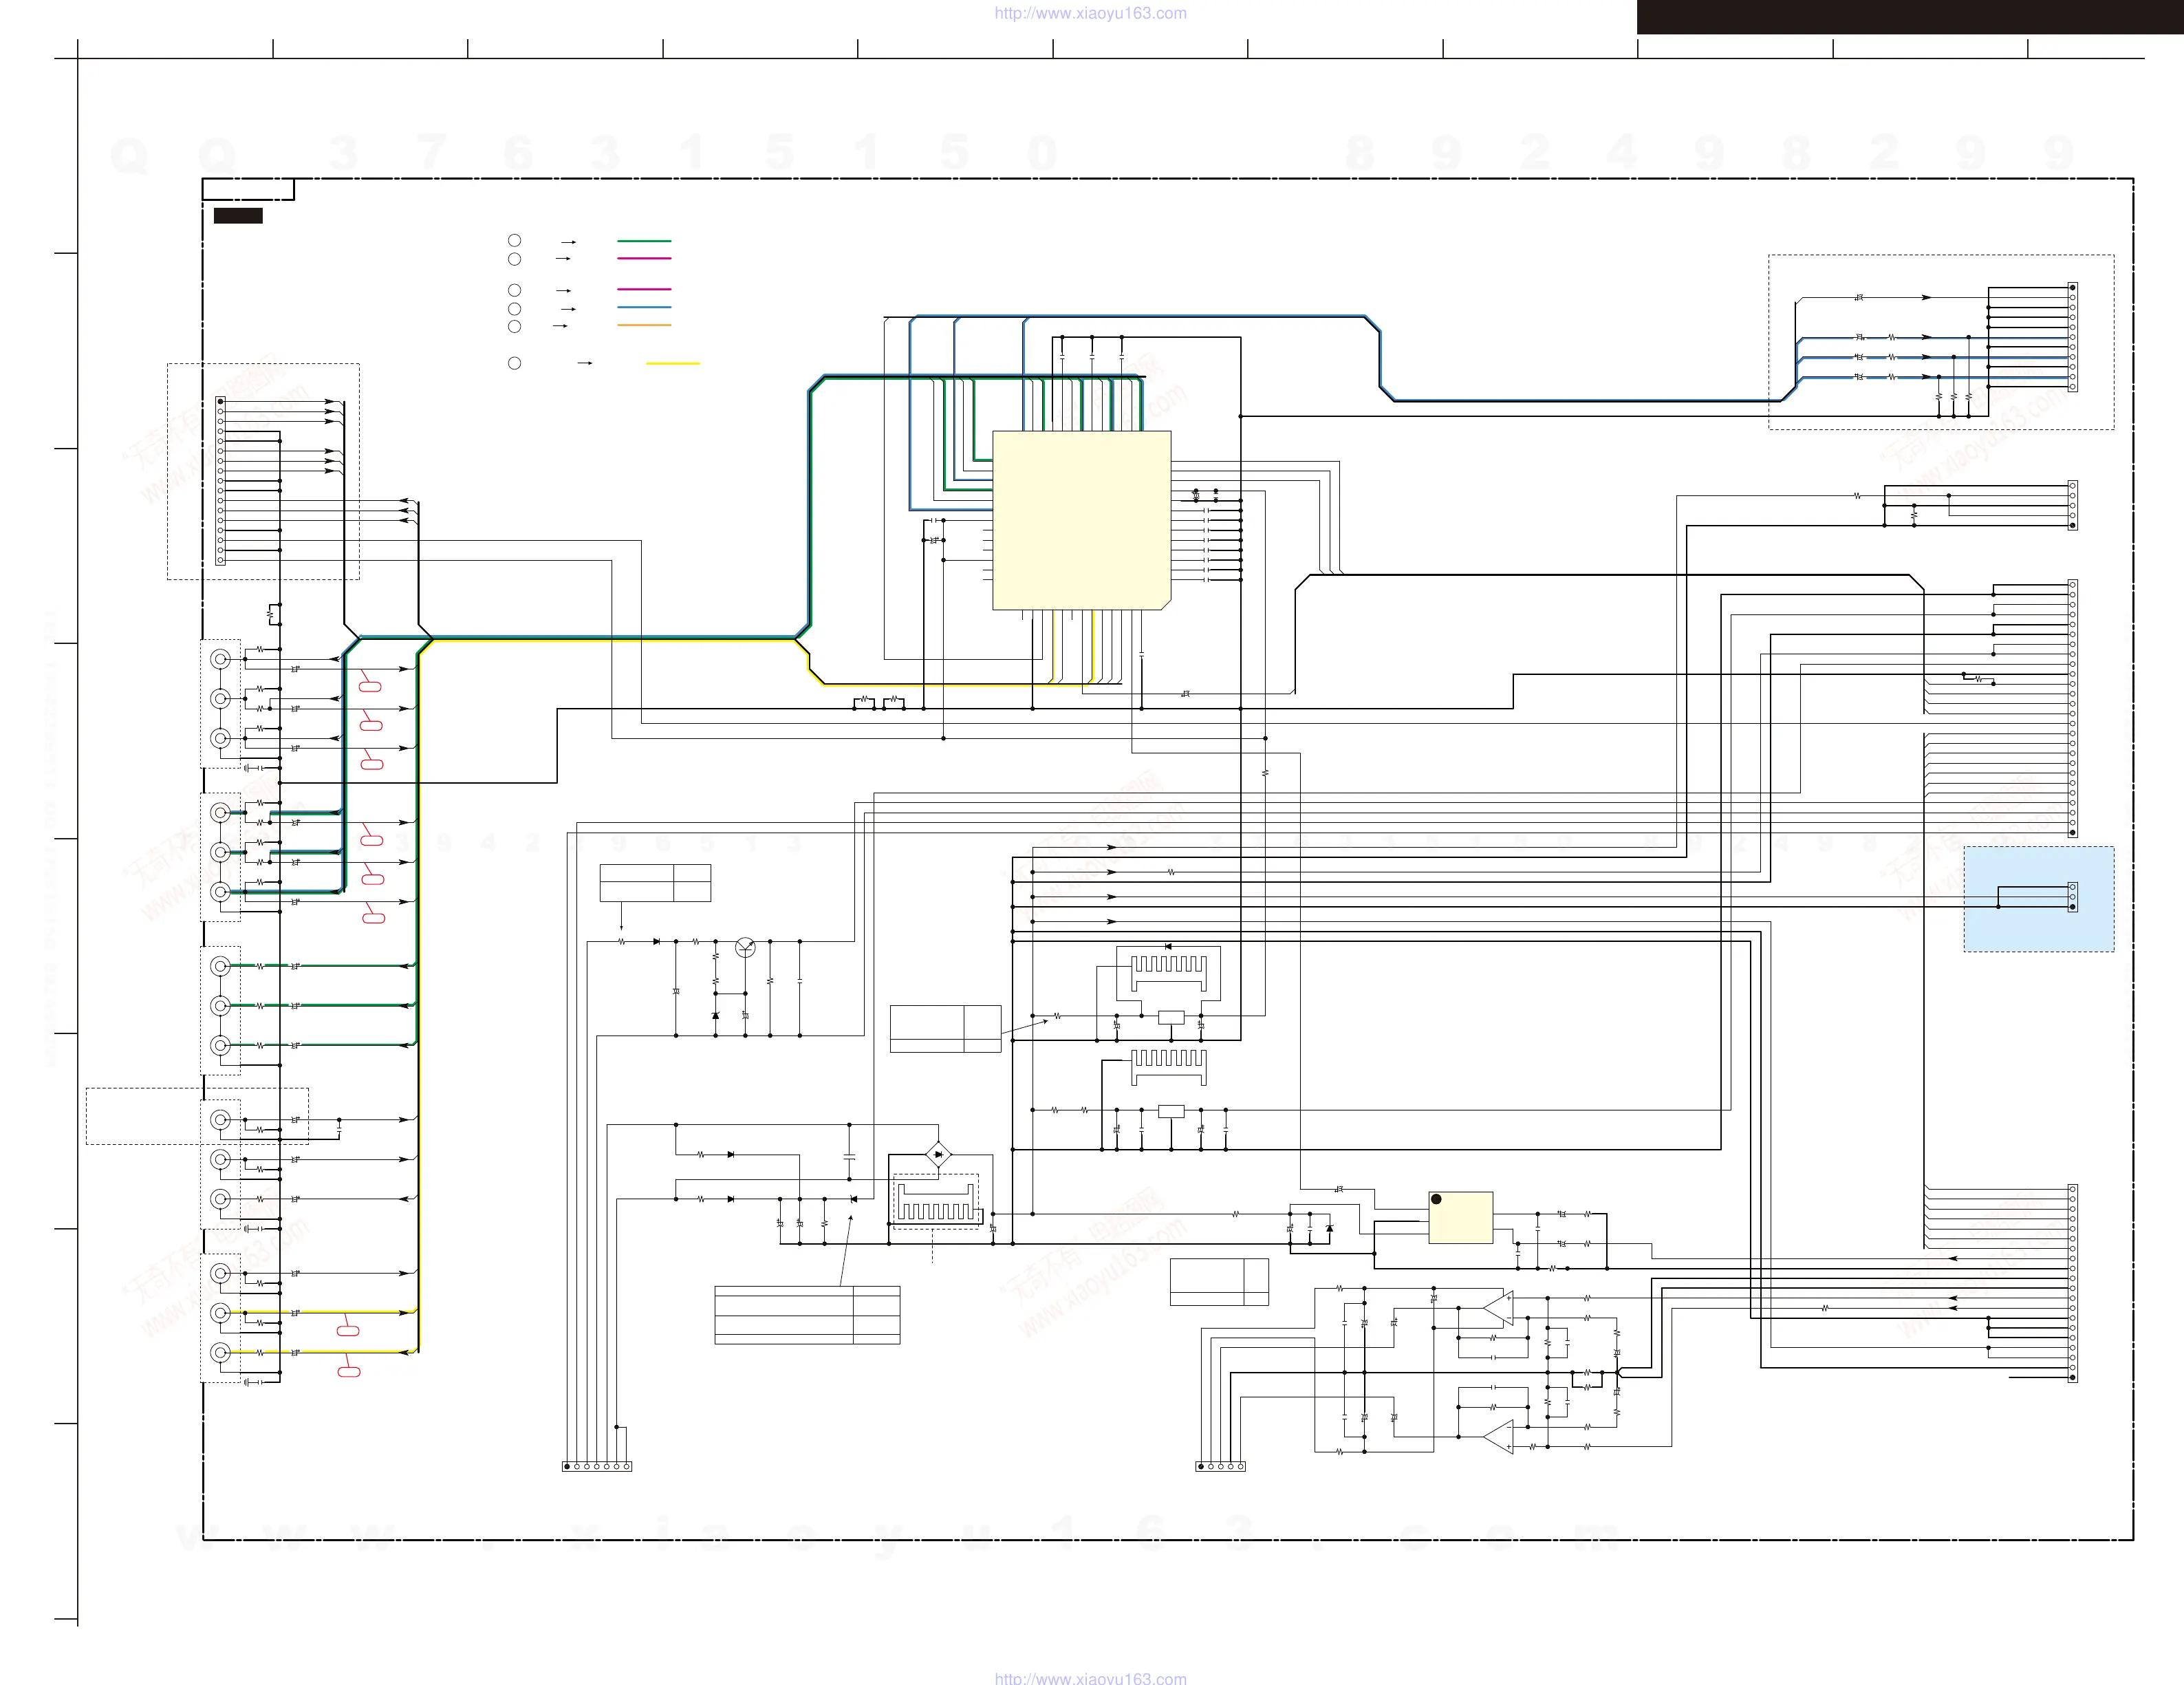2184x1685 pixels.
Task: Open the xiaoyu163.com link at bottom
Action: [1090, 1678]
